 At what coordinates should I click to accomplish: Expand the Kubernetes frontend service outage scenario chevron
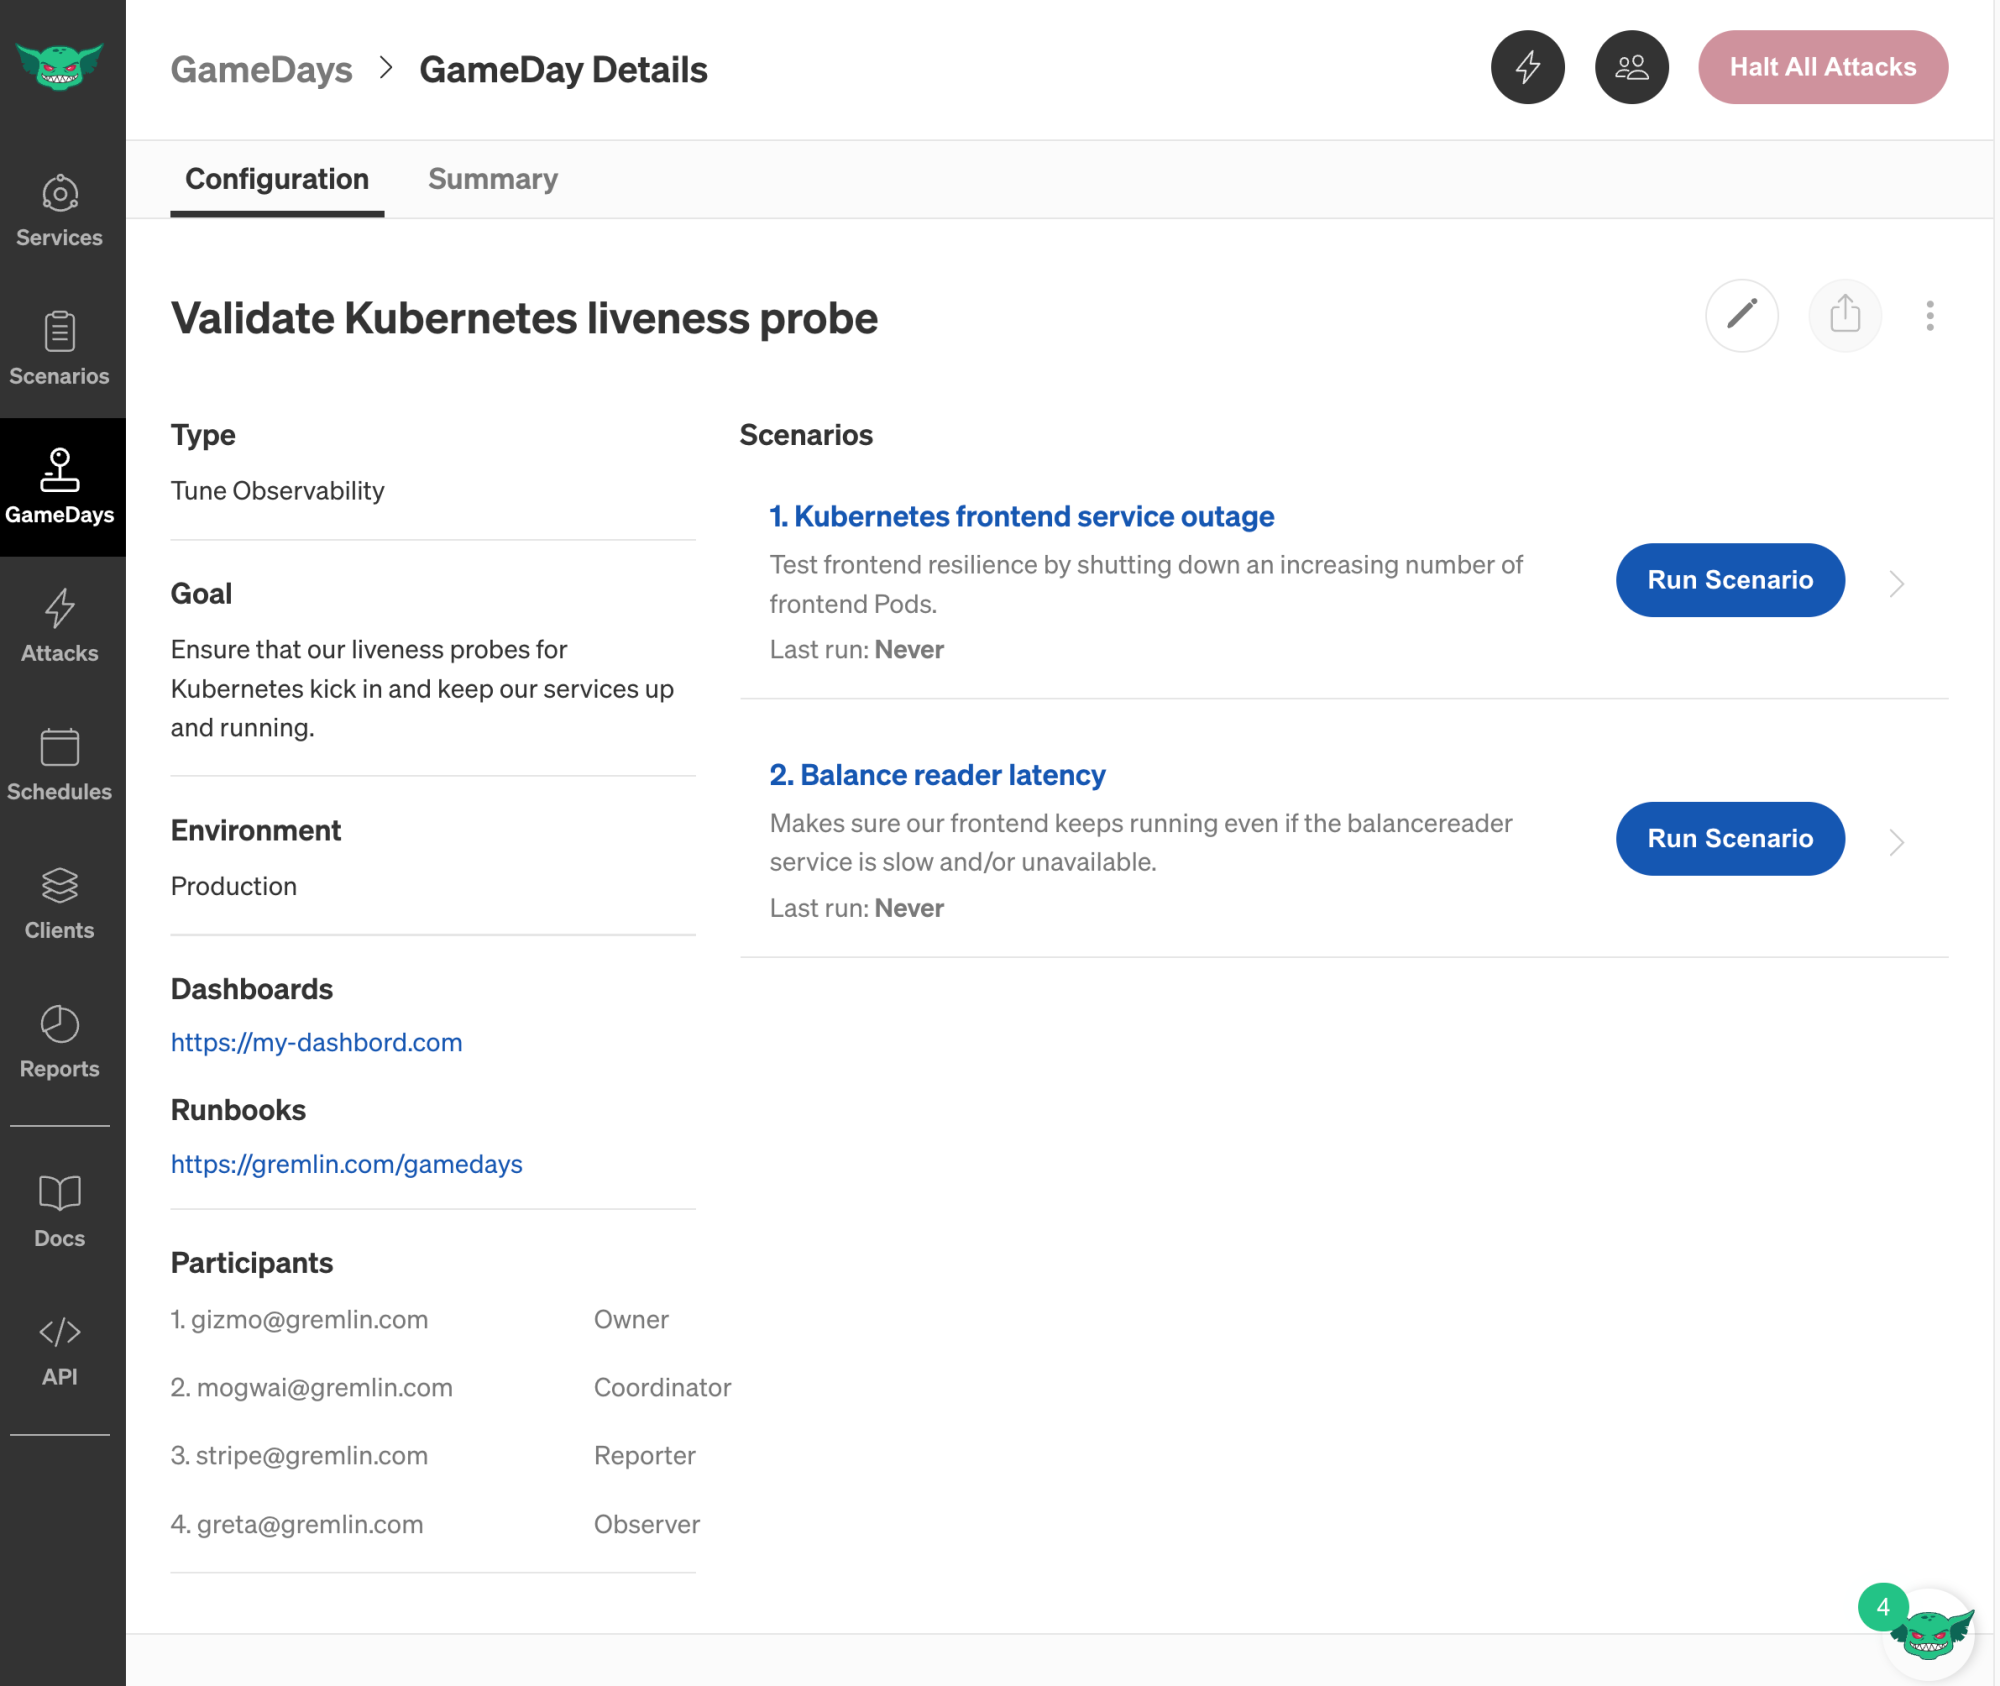click(x=1896, y=583)
